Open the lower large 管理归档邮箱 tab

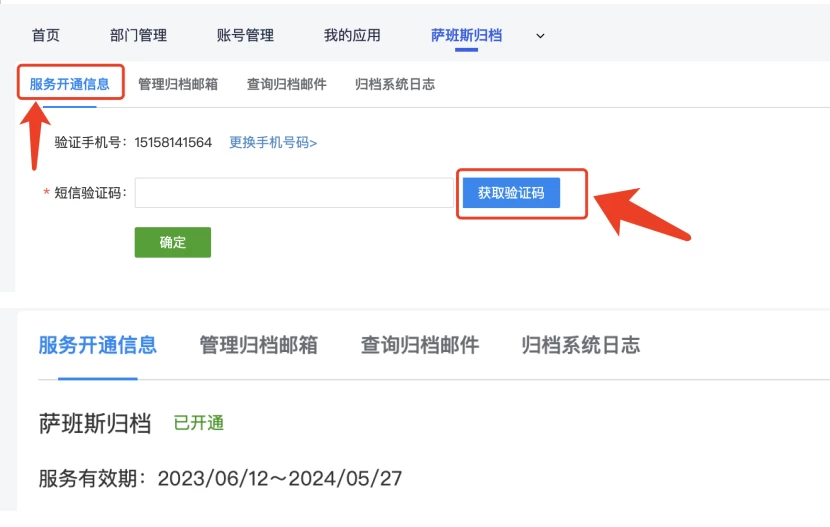click(x=258, y=345)
